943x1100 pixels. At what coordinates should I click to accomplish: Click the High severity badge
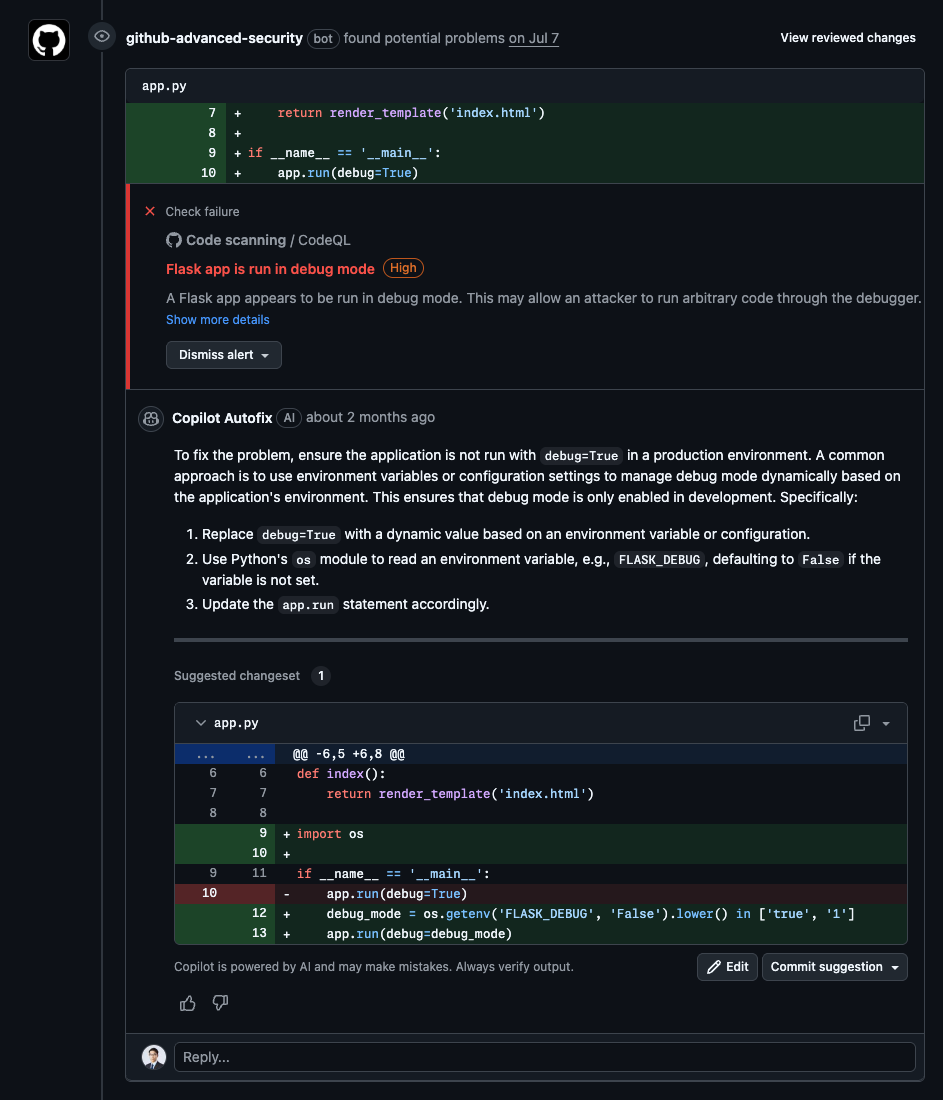[x=403, y=268]
